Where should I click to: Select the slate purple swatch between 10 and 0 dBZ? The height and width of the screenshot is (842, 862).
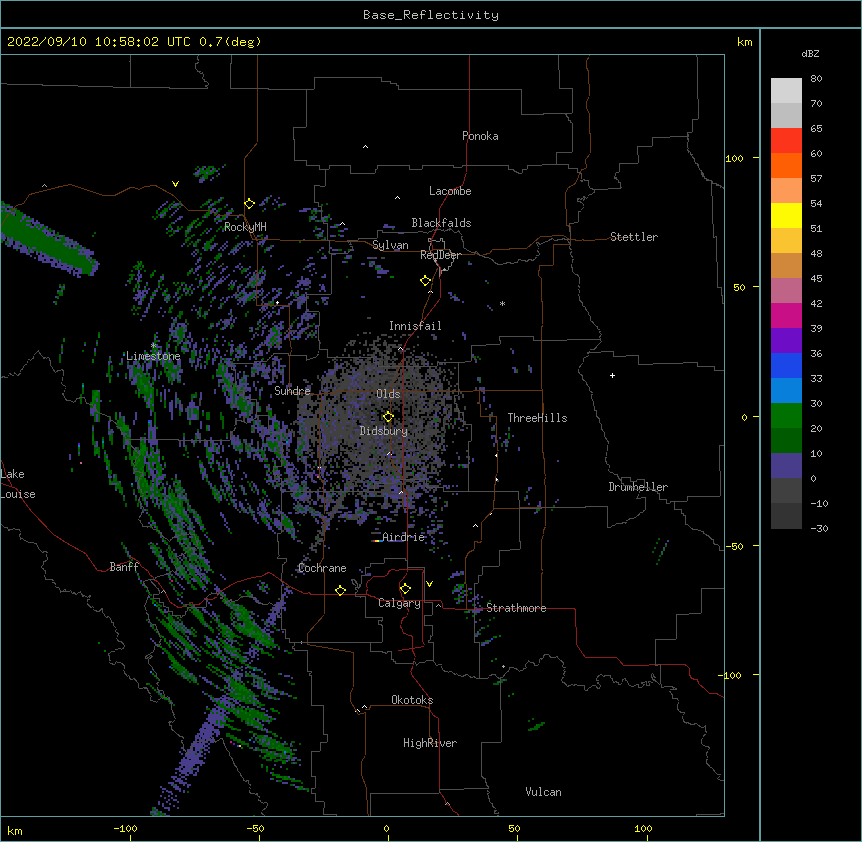pyautogui.click(x=786, y=466)
